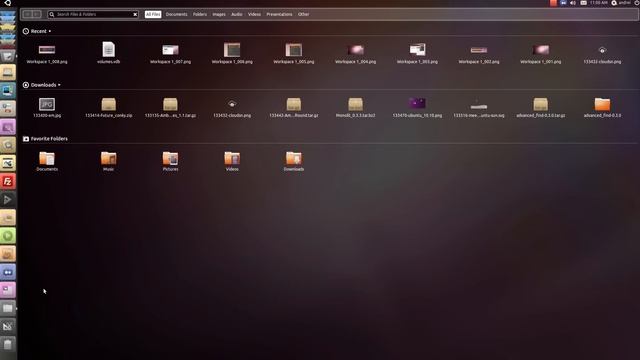This screenshot has height=360, width=640.
Task: Filter results by Presentations
Action: pyautogui.click(x=279, y=14)
